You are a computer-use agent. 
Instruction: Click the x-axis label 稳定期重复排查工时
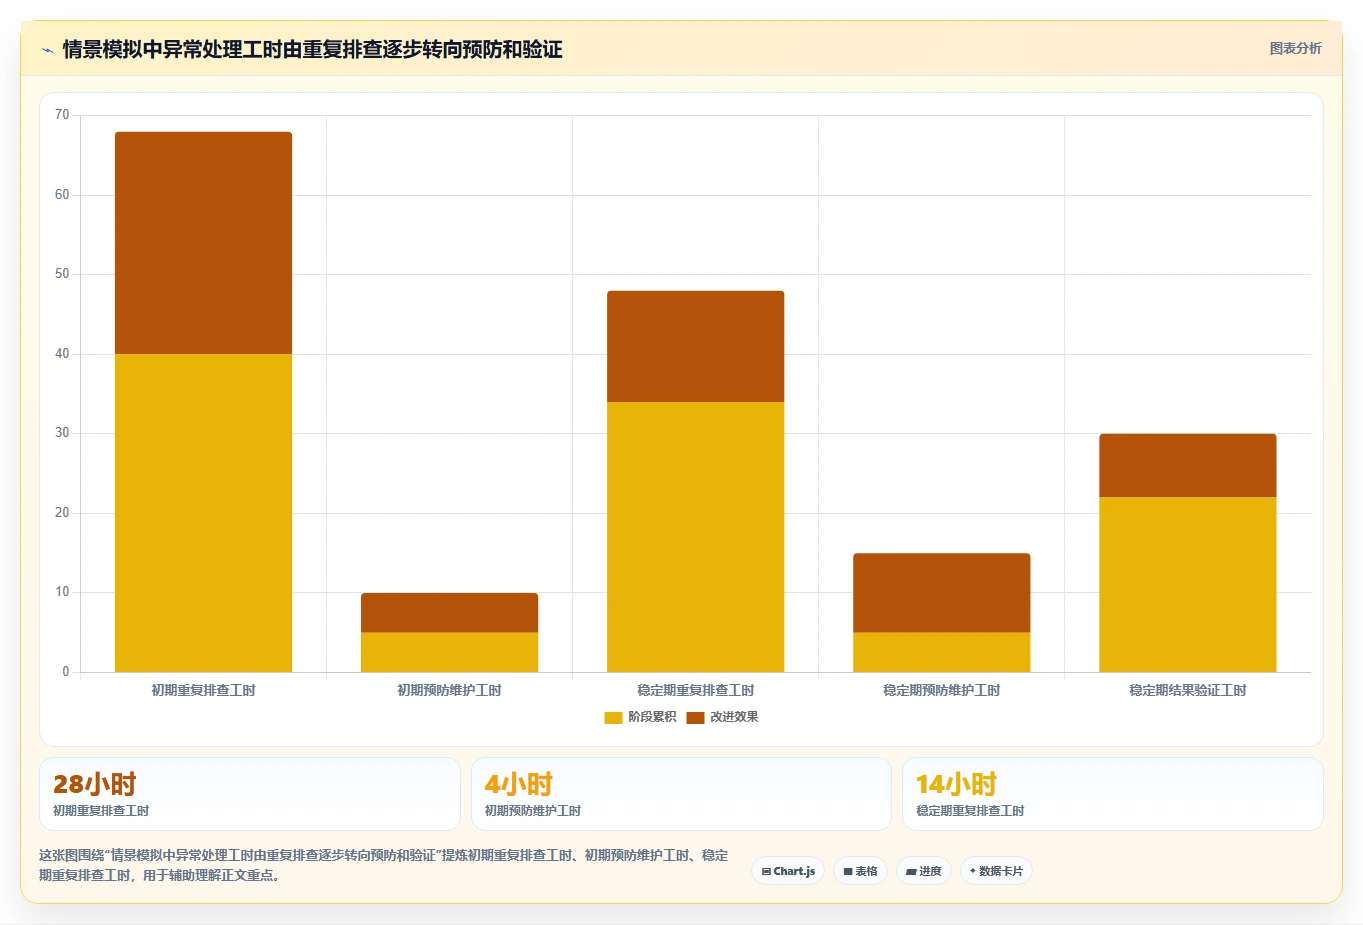(x=695, y=690)
